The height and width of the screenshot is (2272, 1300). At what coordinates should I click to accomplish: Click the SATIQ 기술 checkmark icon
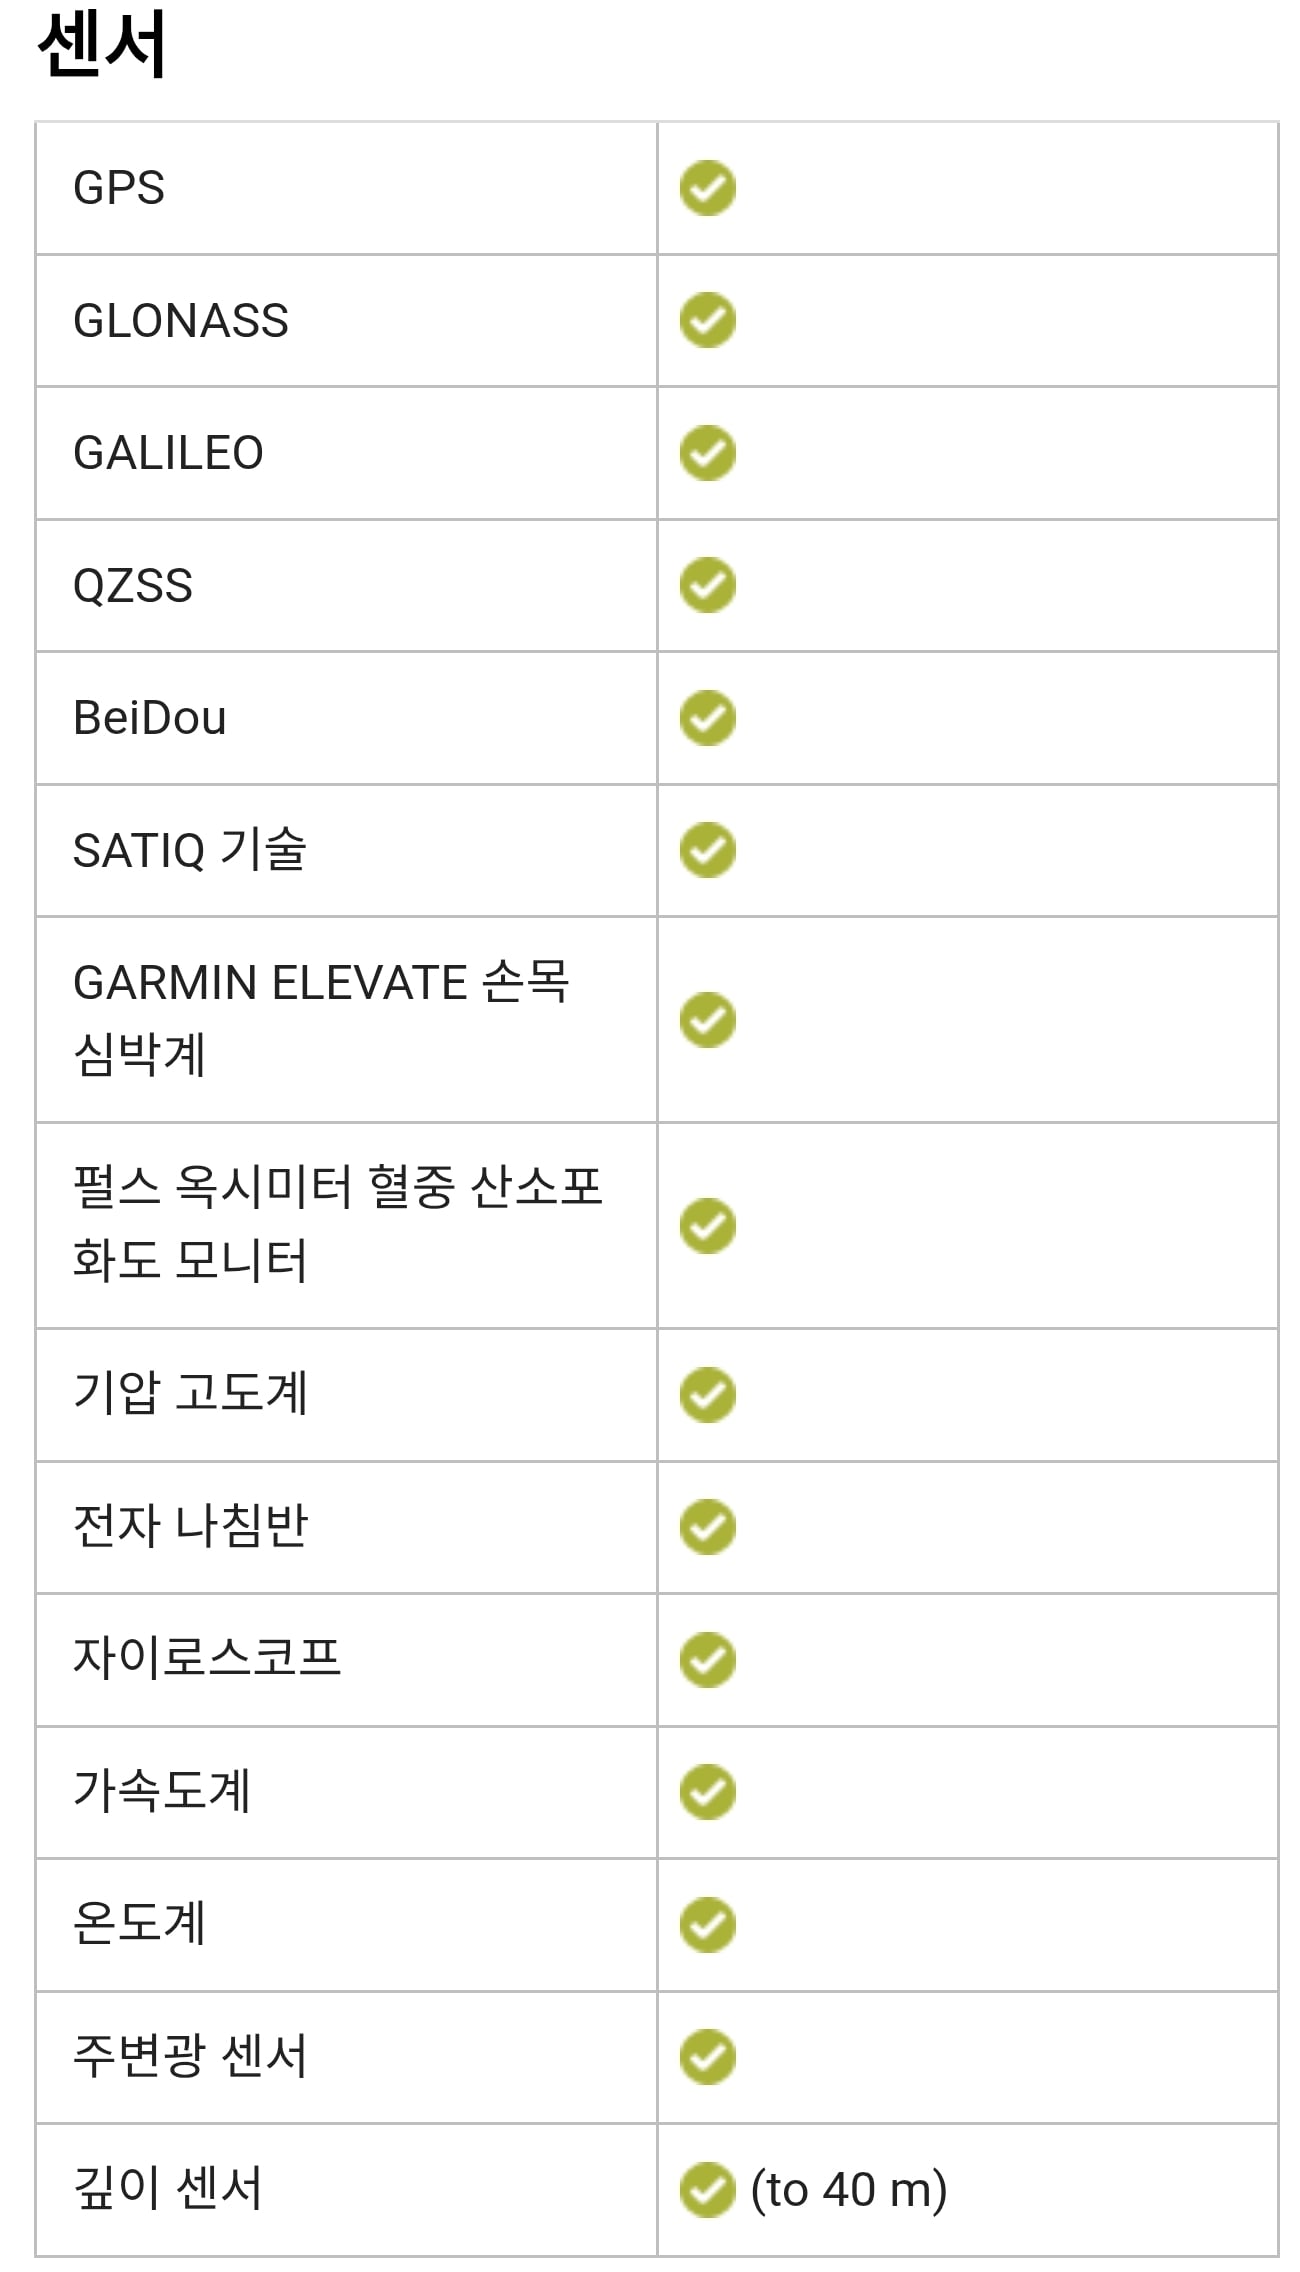[x=707, y=850]
